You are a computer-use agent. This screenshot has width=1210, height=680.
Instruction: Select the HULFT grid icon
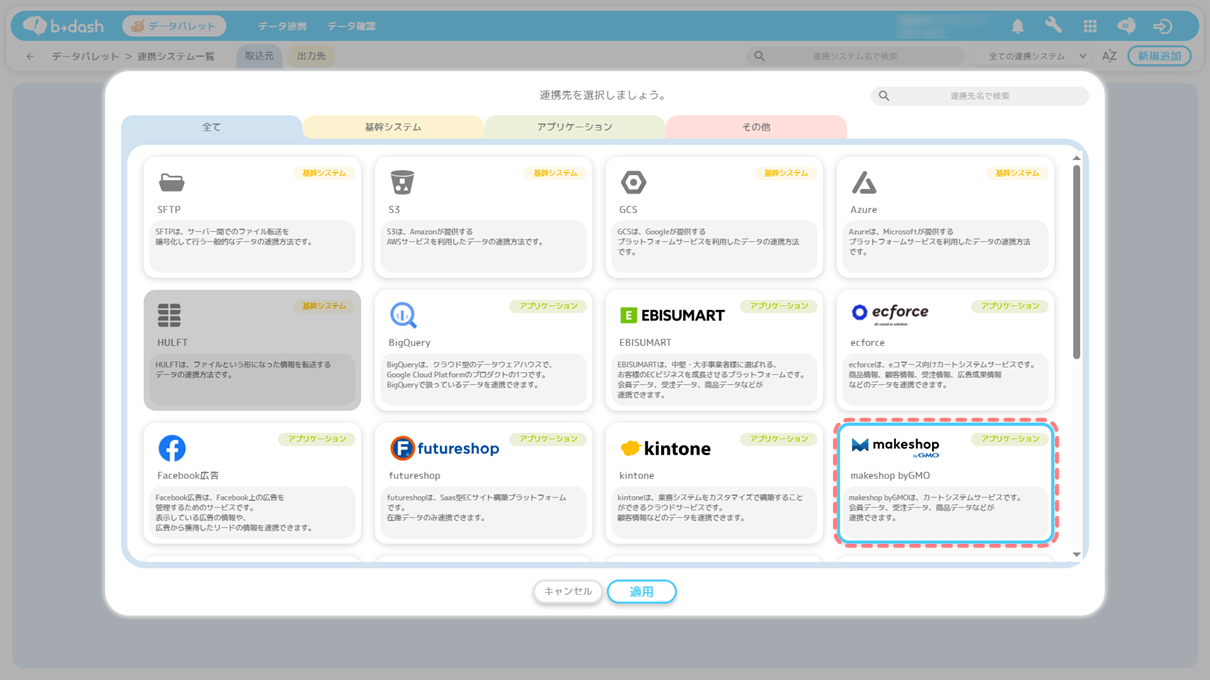pyautogui.click(x=169, y=315)
